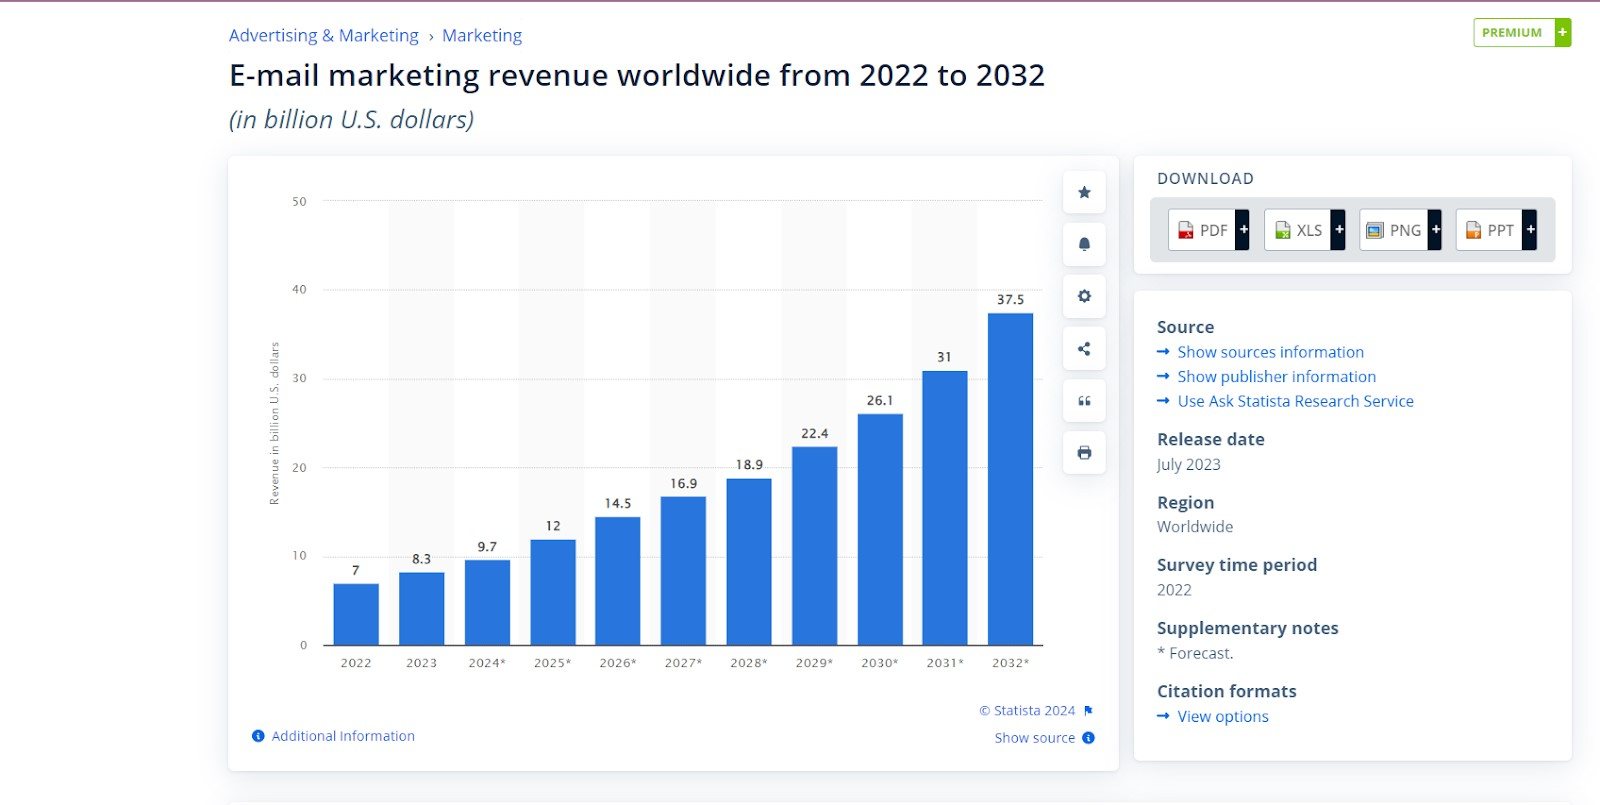Click the PREMIUM badge button
This screenshot has width=1600, height=805.
[x=1522, y=33]
